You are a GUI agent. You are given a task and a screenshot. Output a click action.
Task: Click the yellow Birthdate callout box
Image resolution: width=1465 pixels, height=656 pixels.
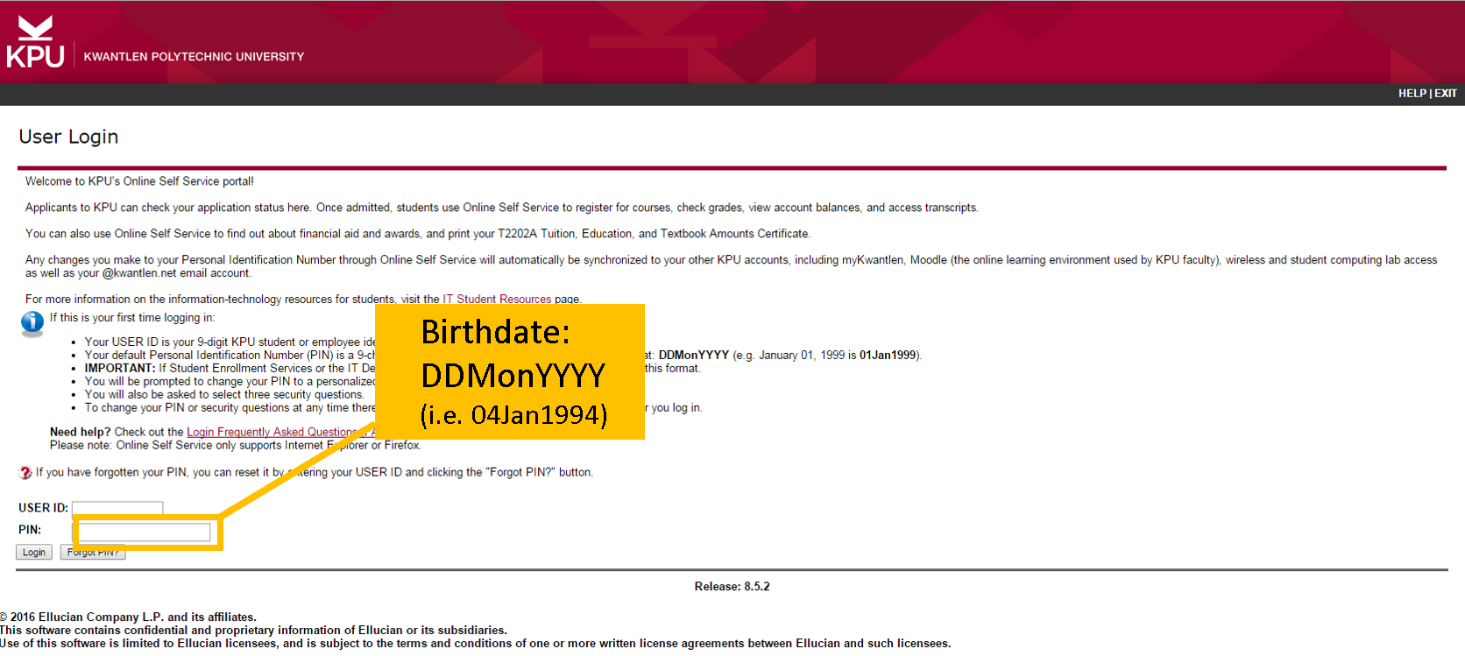509,371
